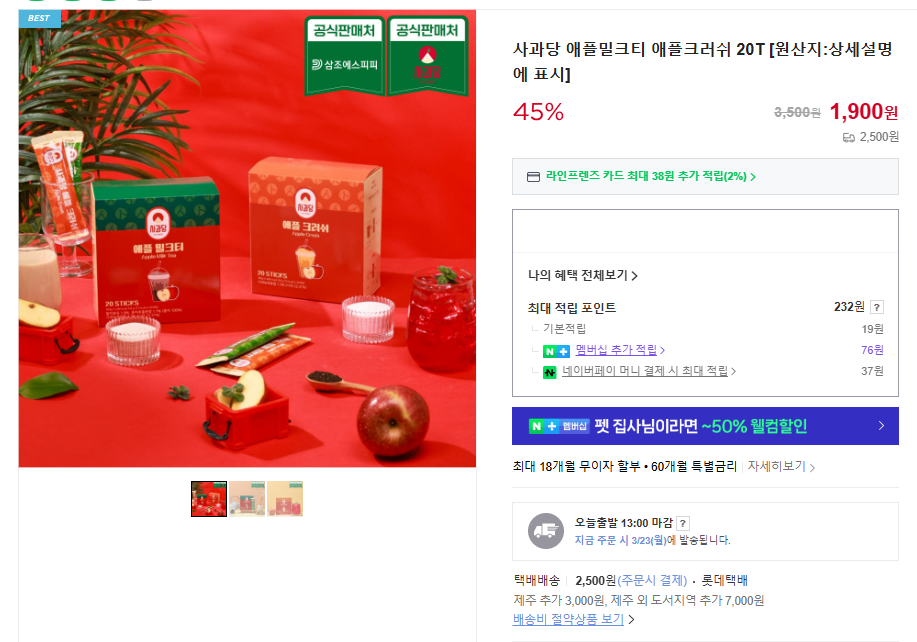Click the question mark next to 오늘출발 13:00 마감
The image size is (917, 642).
coord(682,523)
